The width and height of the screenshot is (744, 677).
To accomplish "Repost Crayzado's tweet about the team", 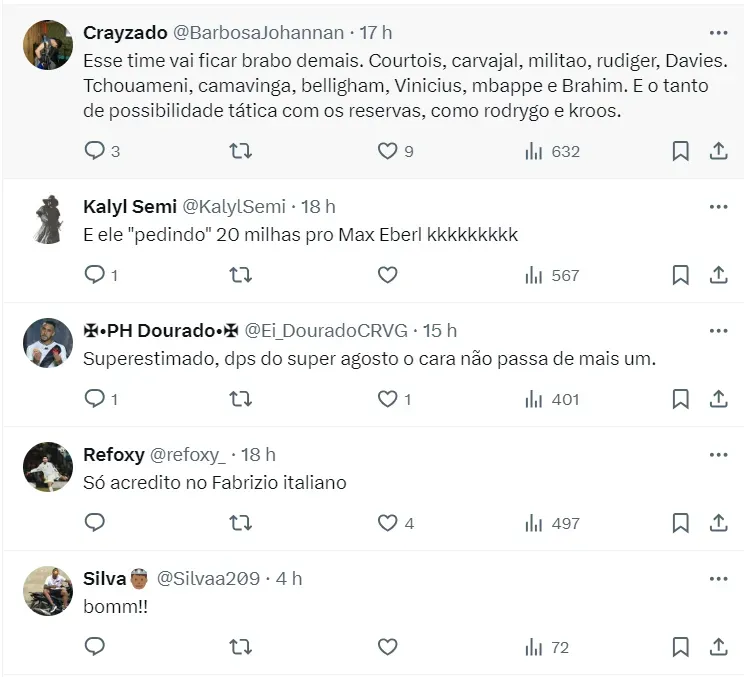I will (x=241, y=151).
